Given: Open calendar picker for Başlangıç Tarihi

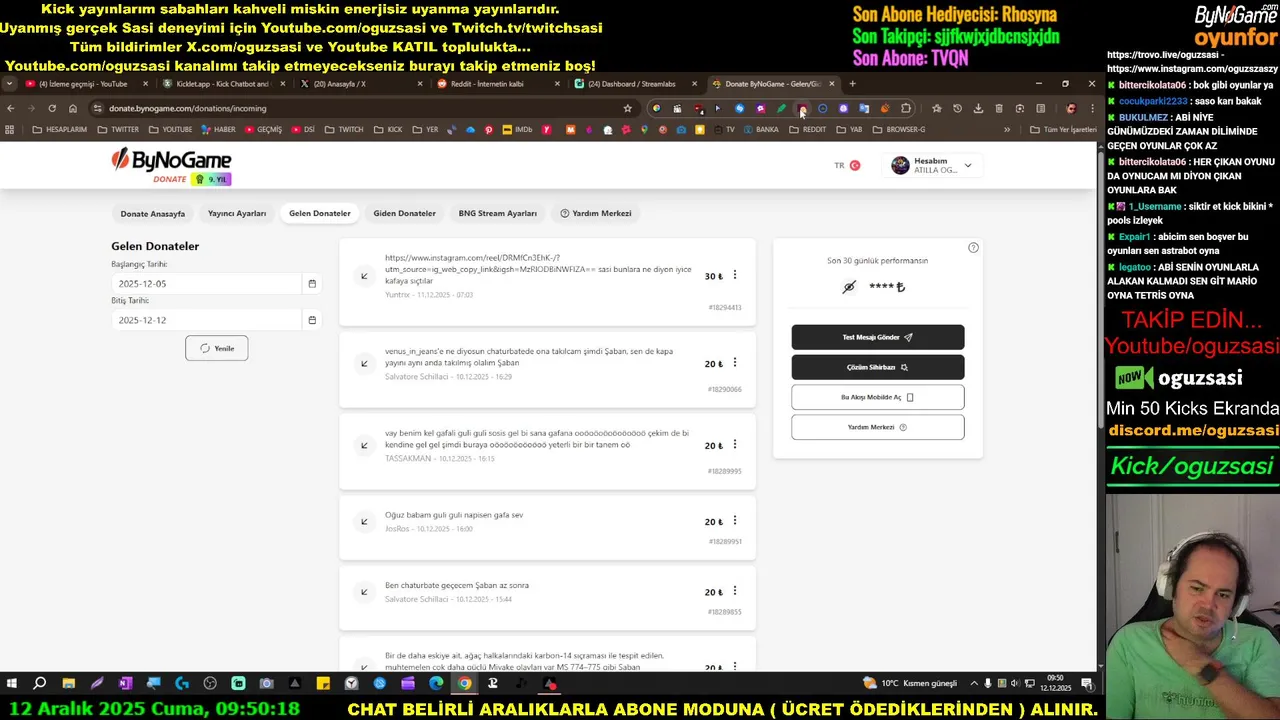Looking at the screenshot, I should (312, 284).
